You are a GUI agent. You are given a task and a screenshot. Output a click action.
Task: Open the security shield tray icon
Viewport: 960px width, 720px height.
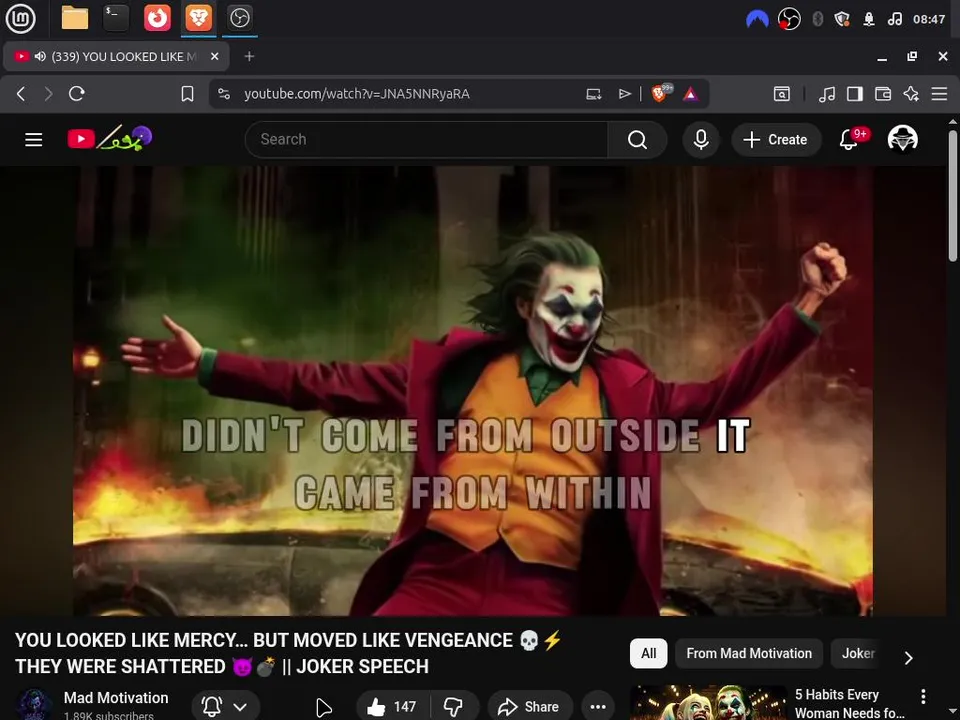coord(842,19)
